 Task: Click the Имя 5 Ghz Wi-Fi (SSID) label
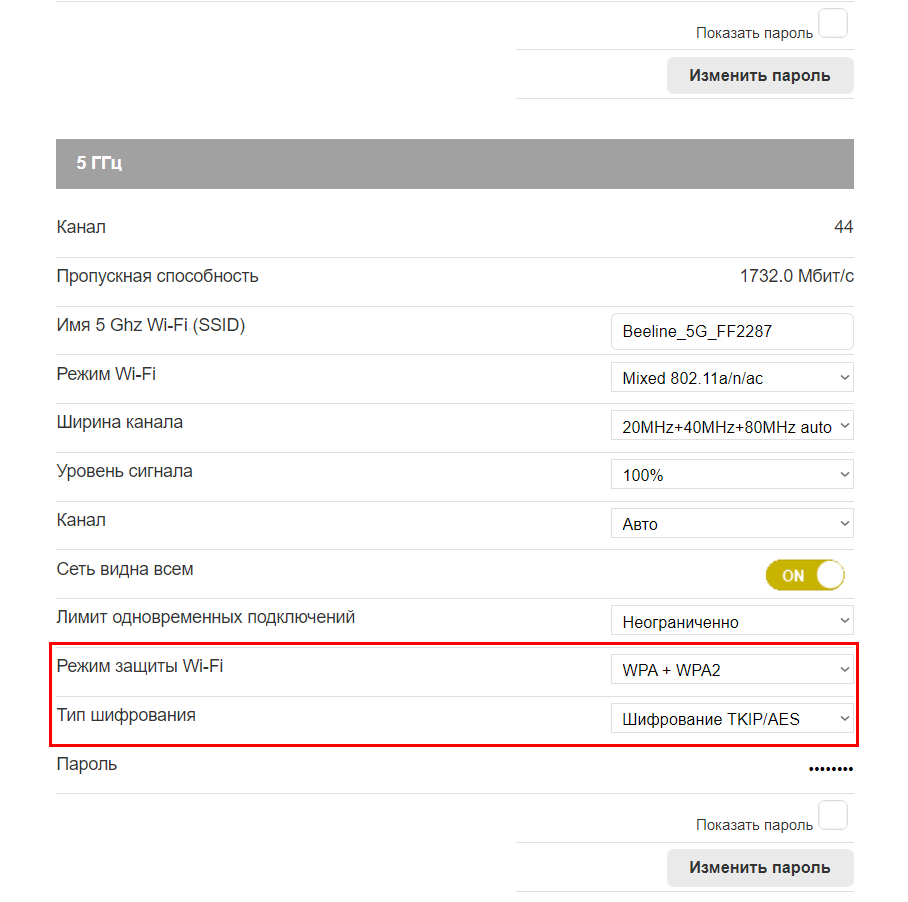click(151, 325)
